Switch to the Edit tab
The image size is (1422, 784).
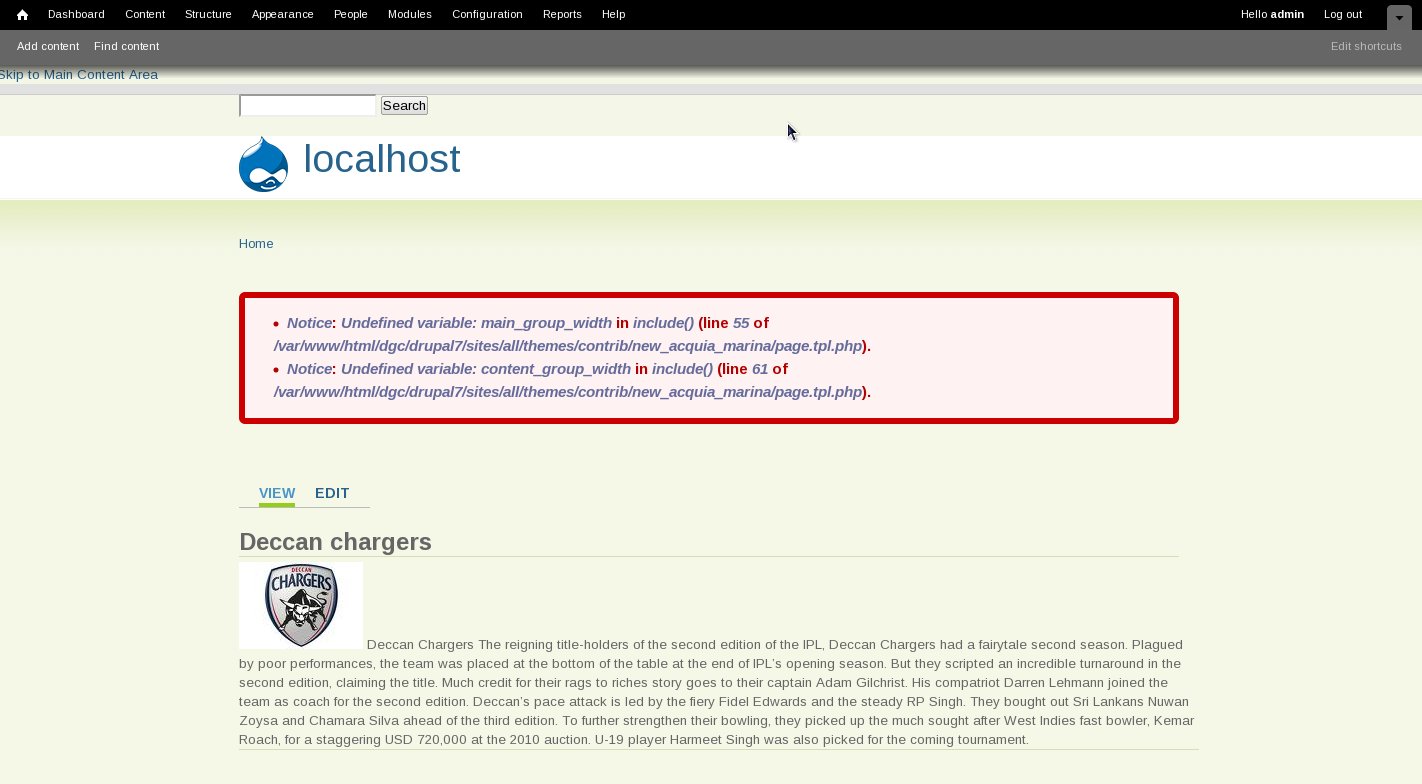click(332, 493)
